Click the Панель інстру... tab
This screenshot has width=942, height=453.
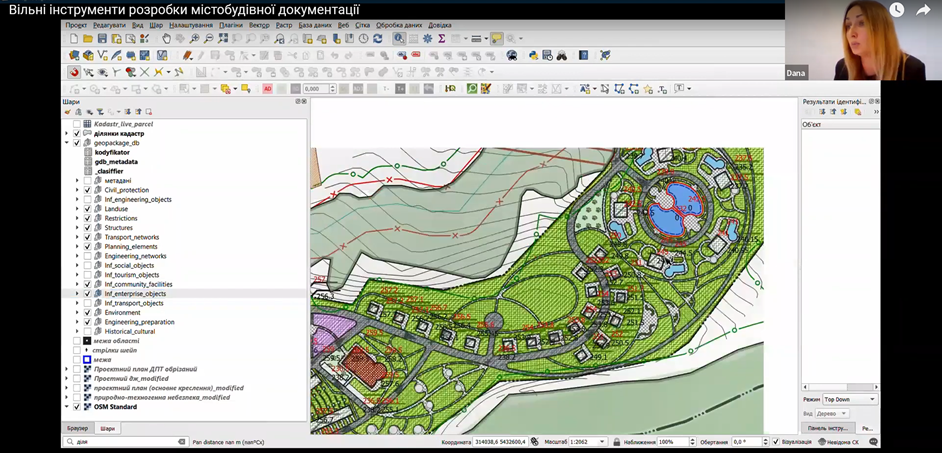[827, 428]
